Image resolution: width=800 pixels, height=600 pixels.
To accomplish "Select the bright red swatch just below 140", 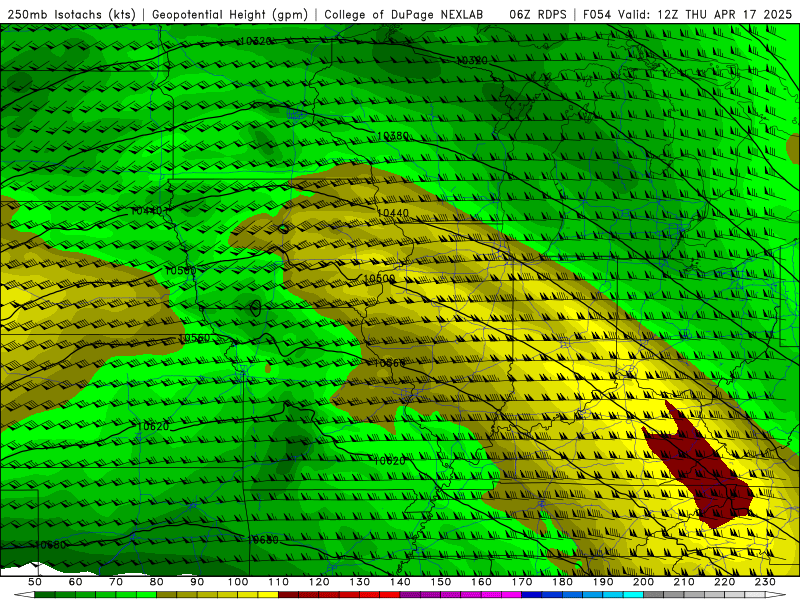I will click(x=390, y=595).
